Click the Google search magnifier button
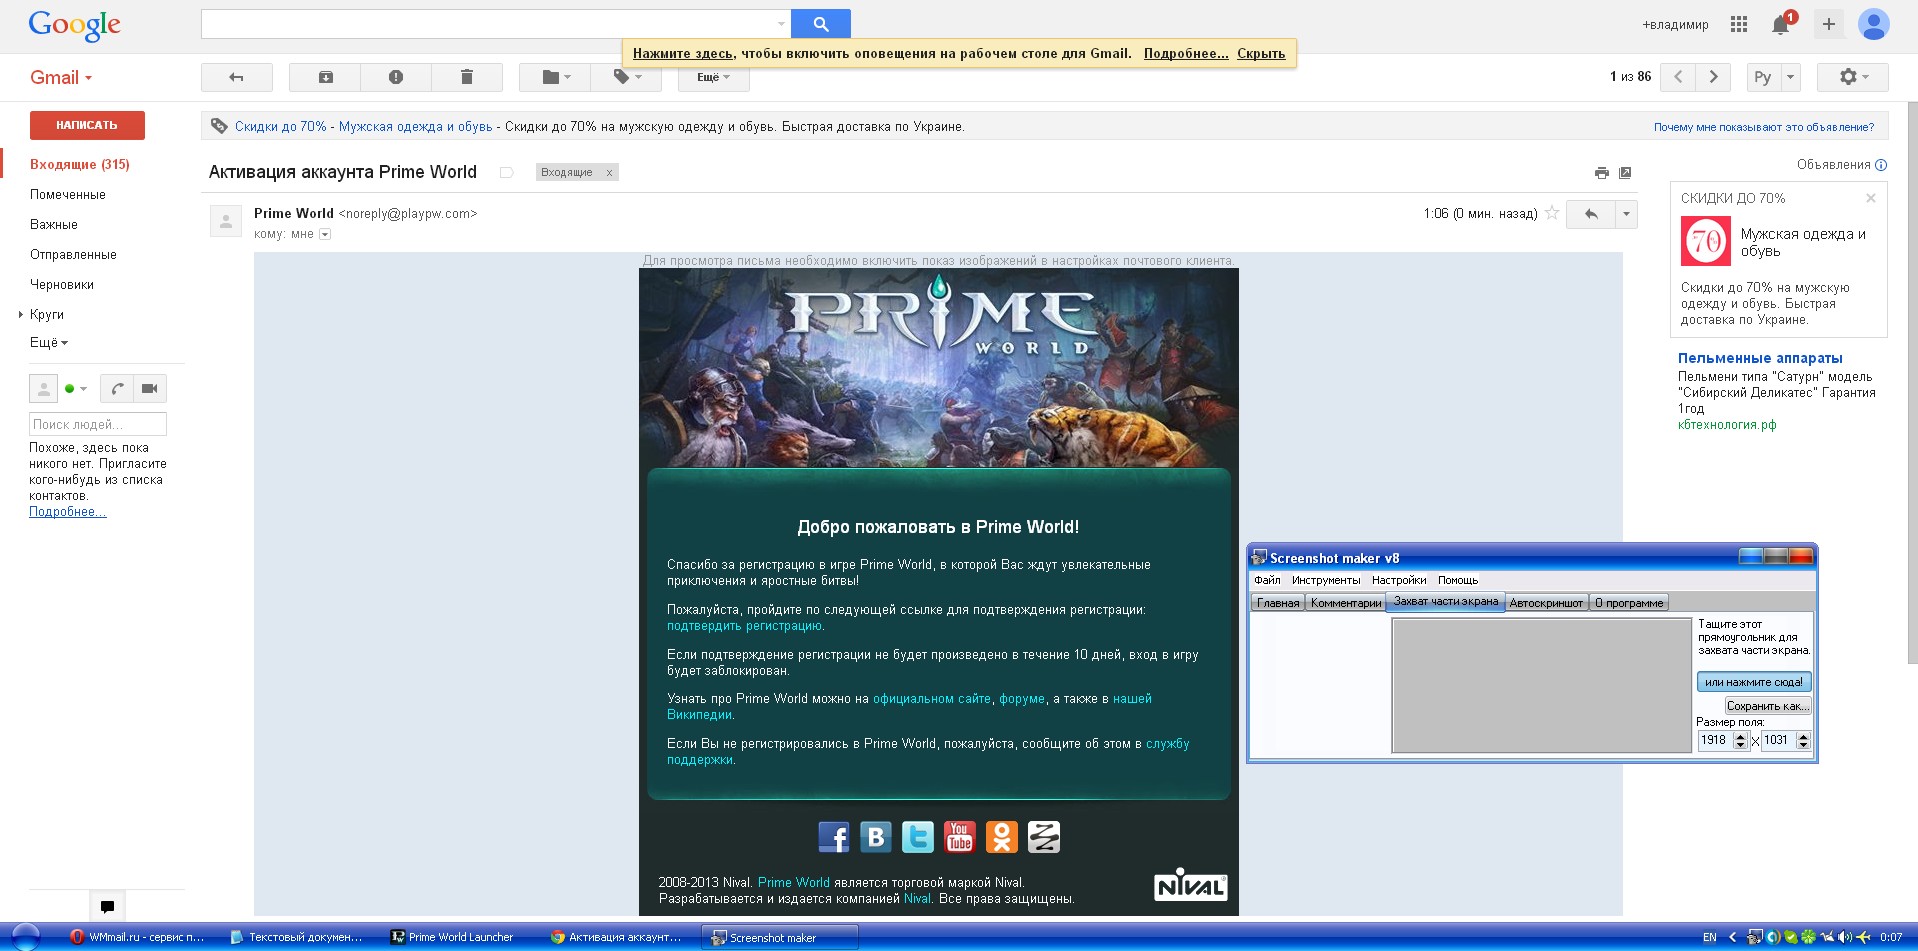Viewport: 1918px width, 951px height. [820, 24]
